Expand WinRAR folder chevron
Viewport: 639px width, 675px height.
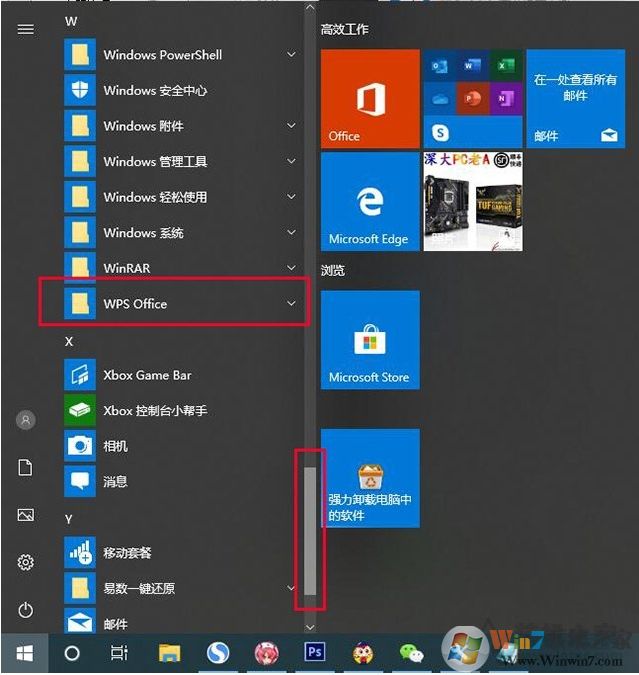pyautogui.click(x=292, y=268)
